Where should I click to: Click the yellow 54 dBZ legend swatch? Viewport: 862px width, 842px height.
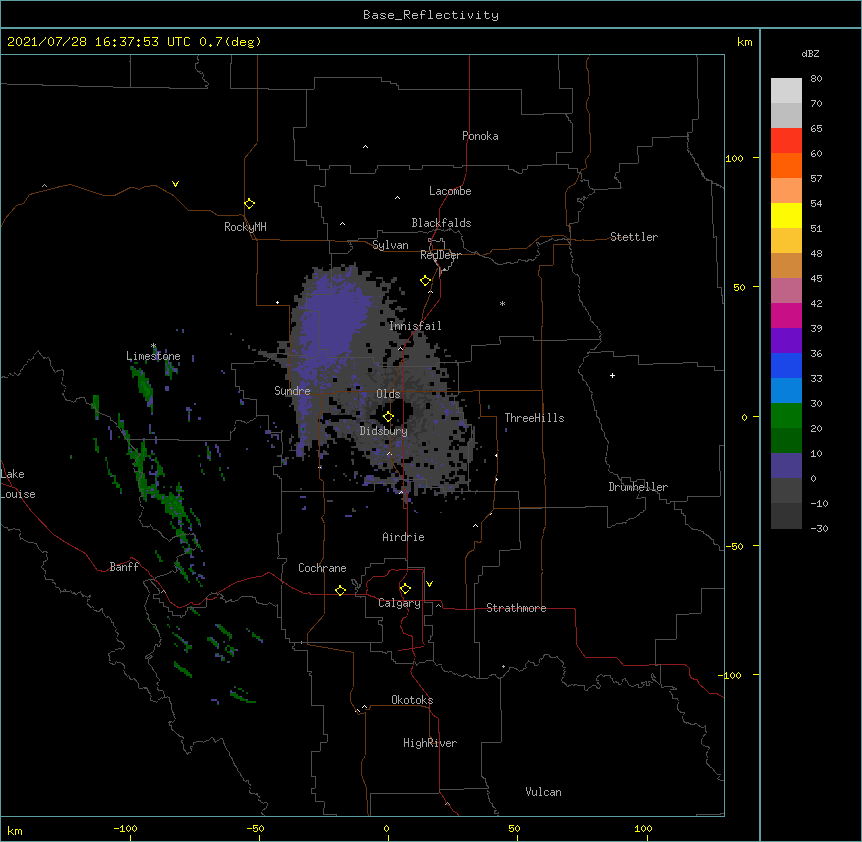(786, 215)
